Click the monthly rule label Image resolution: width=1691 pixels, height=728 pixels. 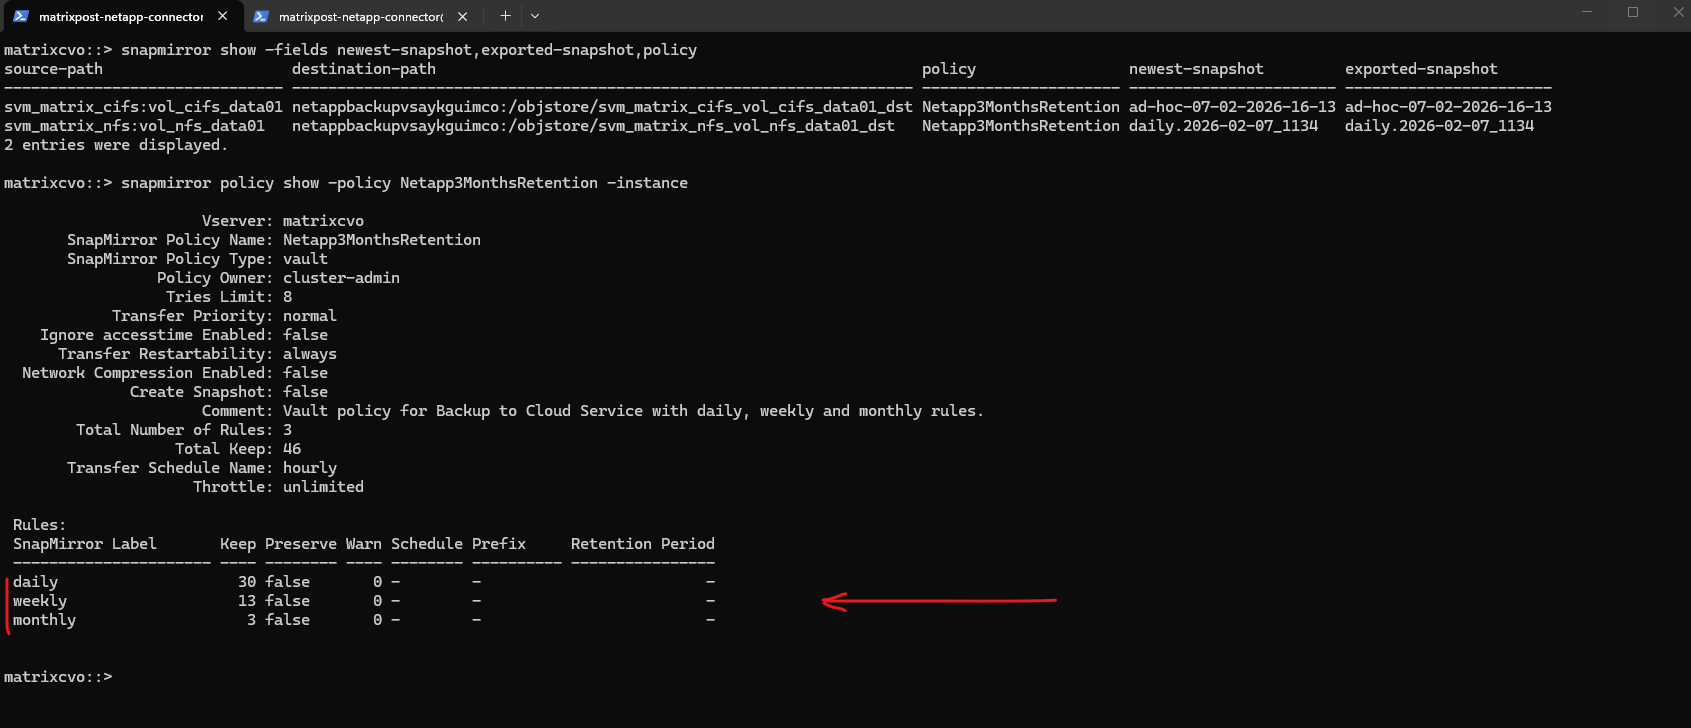(44, 620)
